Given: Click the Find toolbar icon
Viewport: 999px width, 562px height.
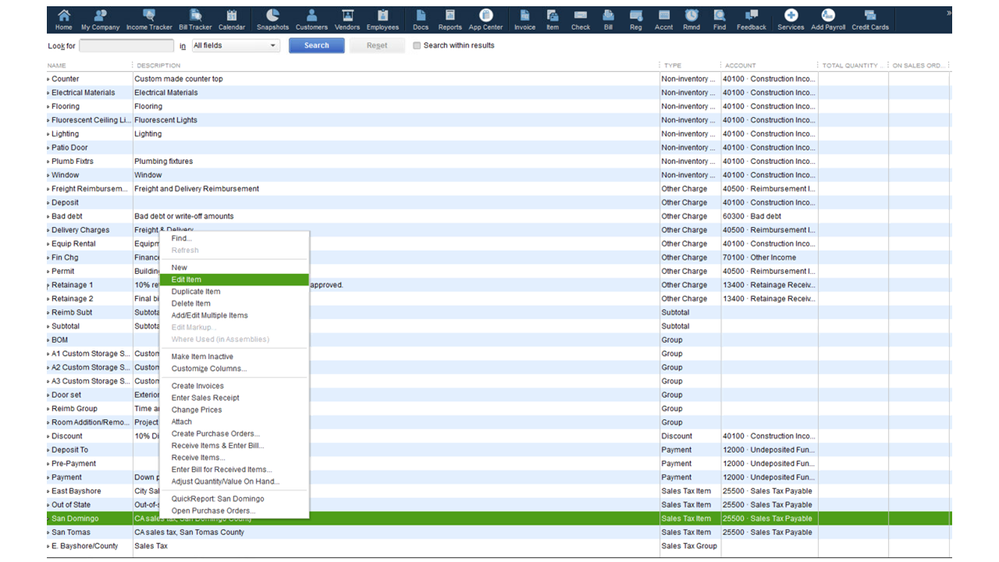Looking at the screenshot, I should [719, 20].
